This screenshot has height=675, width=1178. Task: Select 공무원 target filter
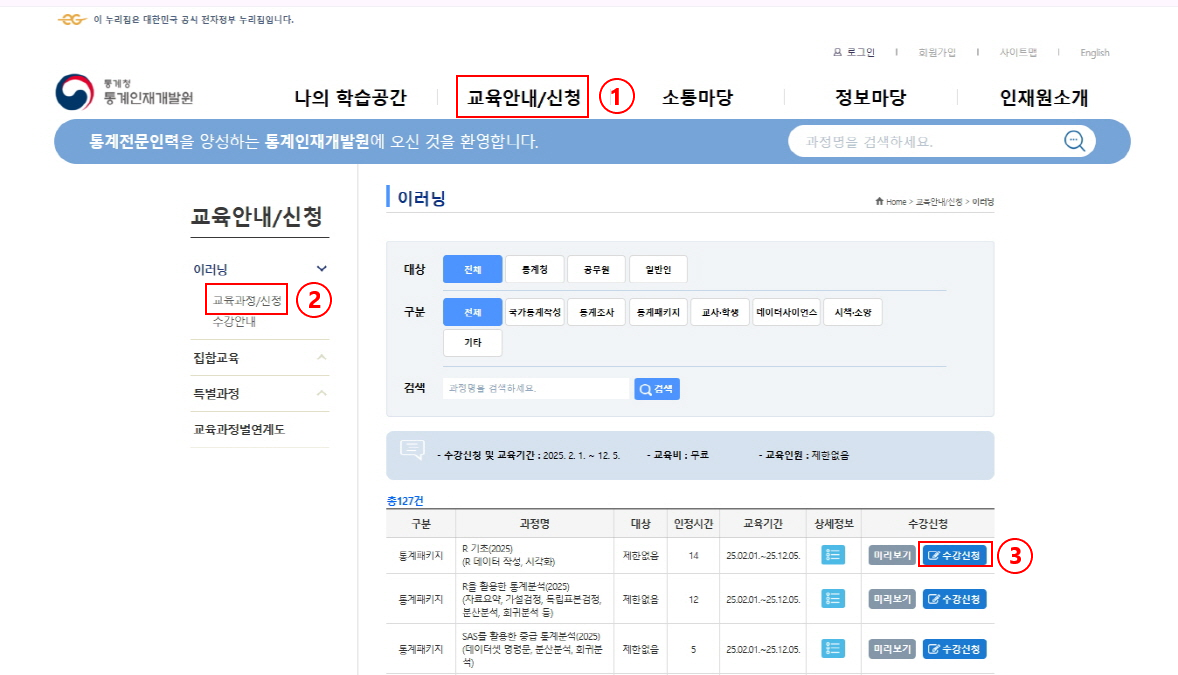pos(597,269)
